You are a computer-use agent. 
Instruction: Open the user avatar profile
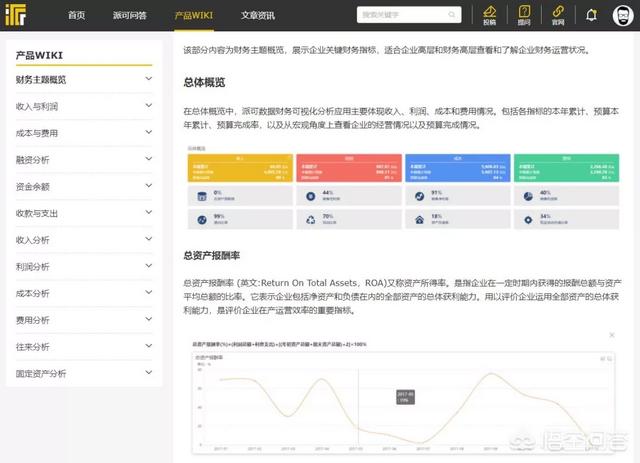(x=623, y=16)
